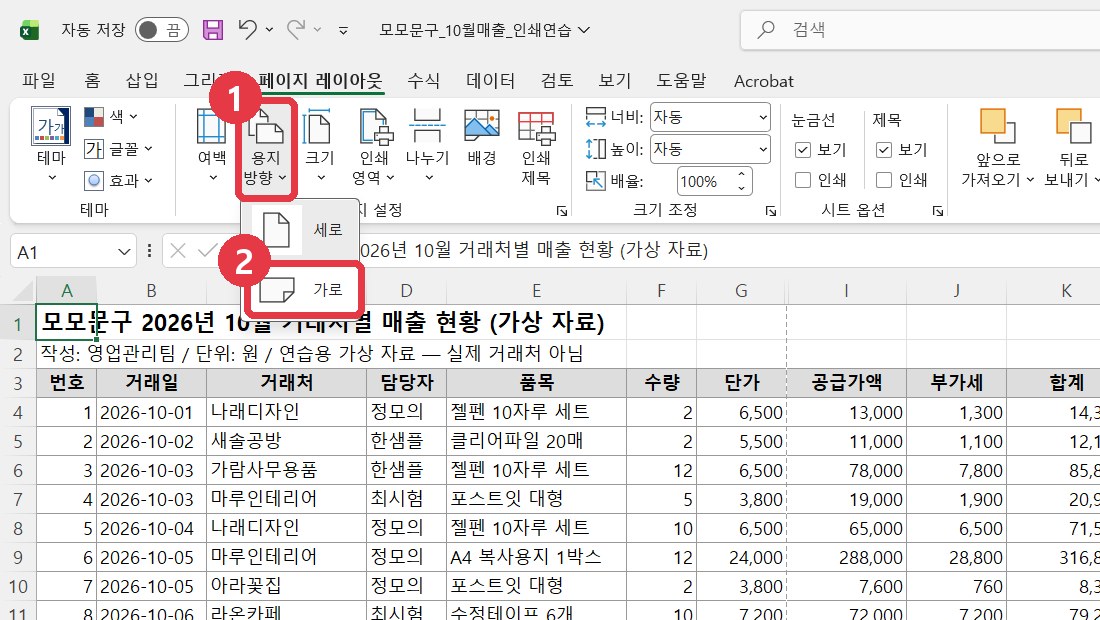This screenshot has height=620, width=1100.
Task: Open the 수식 ribbon tab
Action: pos(424,81)
